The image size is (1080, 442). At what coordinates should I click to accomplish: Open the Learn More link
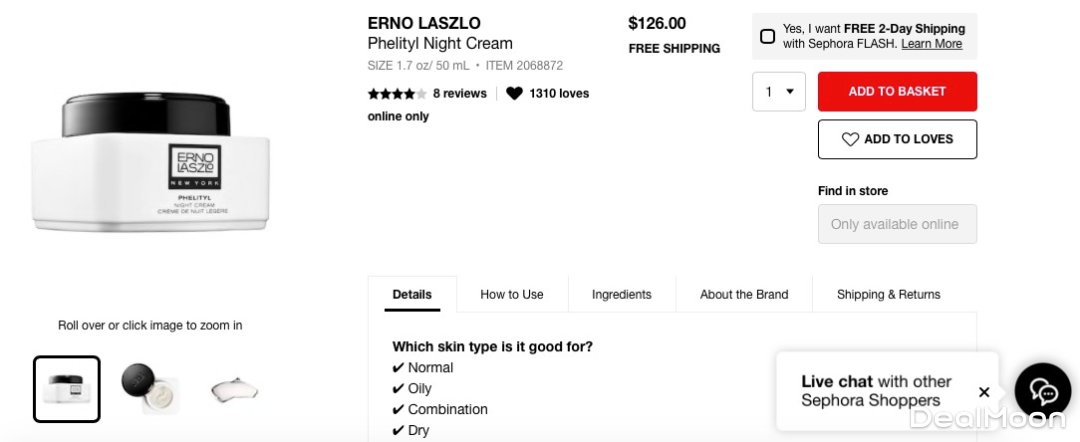click(931, 44)
